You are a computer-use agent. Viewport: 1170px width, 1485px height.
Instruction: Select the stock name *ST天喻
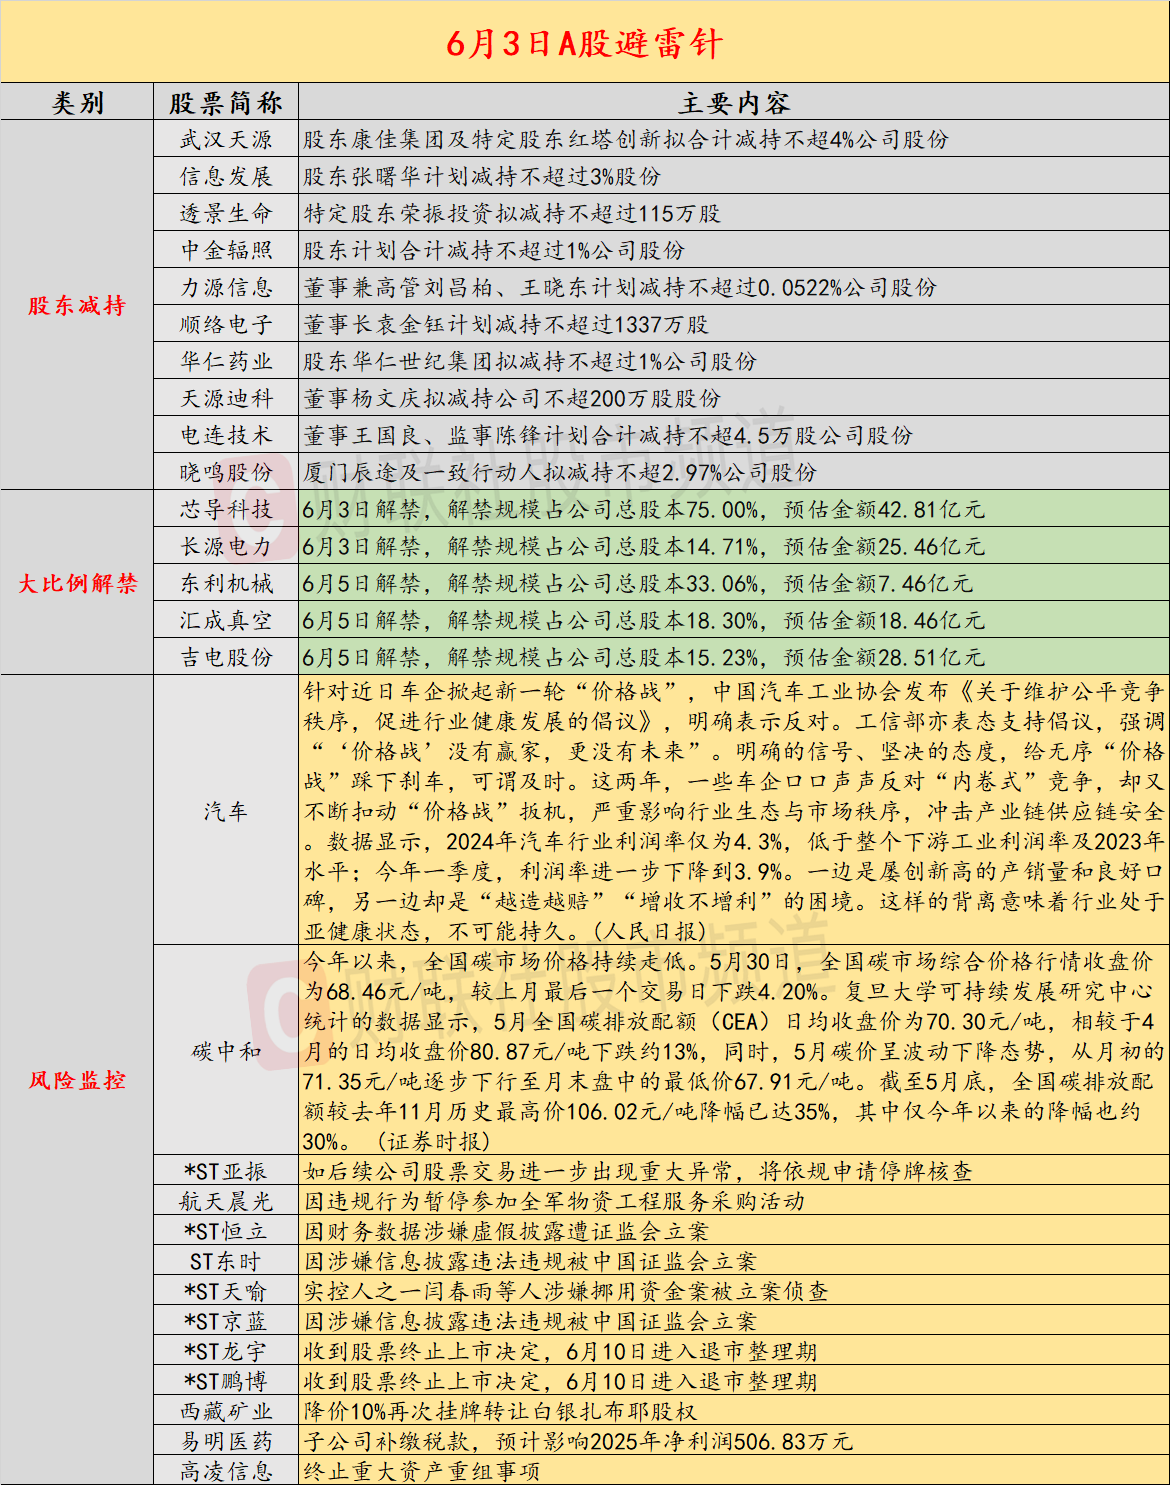[x=226, y=1292]
